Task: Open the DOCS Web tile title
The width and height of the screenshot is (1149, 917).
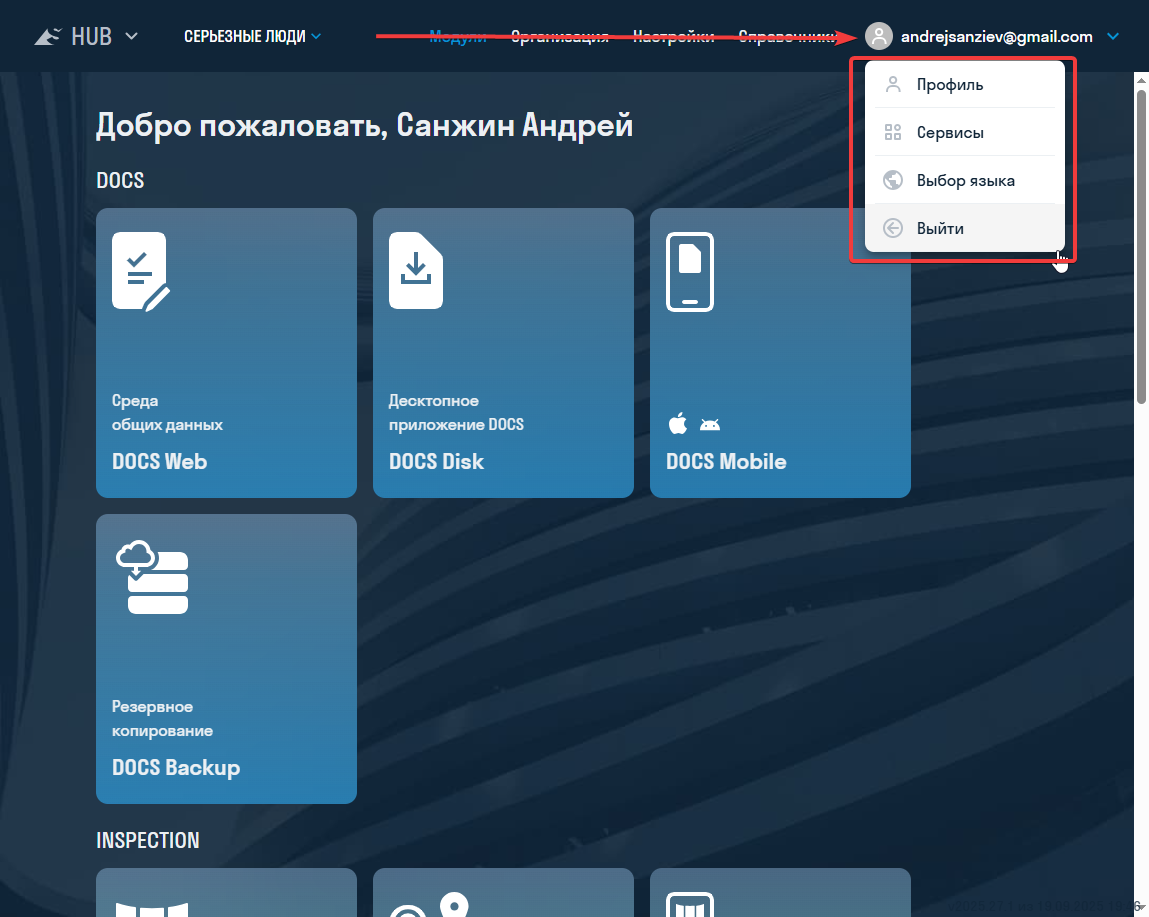Action: click(x=160, y=461)
